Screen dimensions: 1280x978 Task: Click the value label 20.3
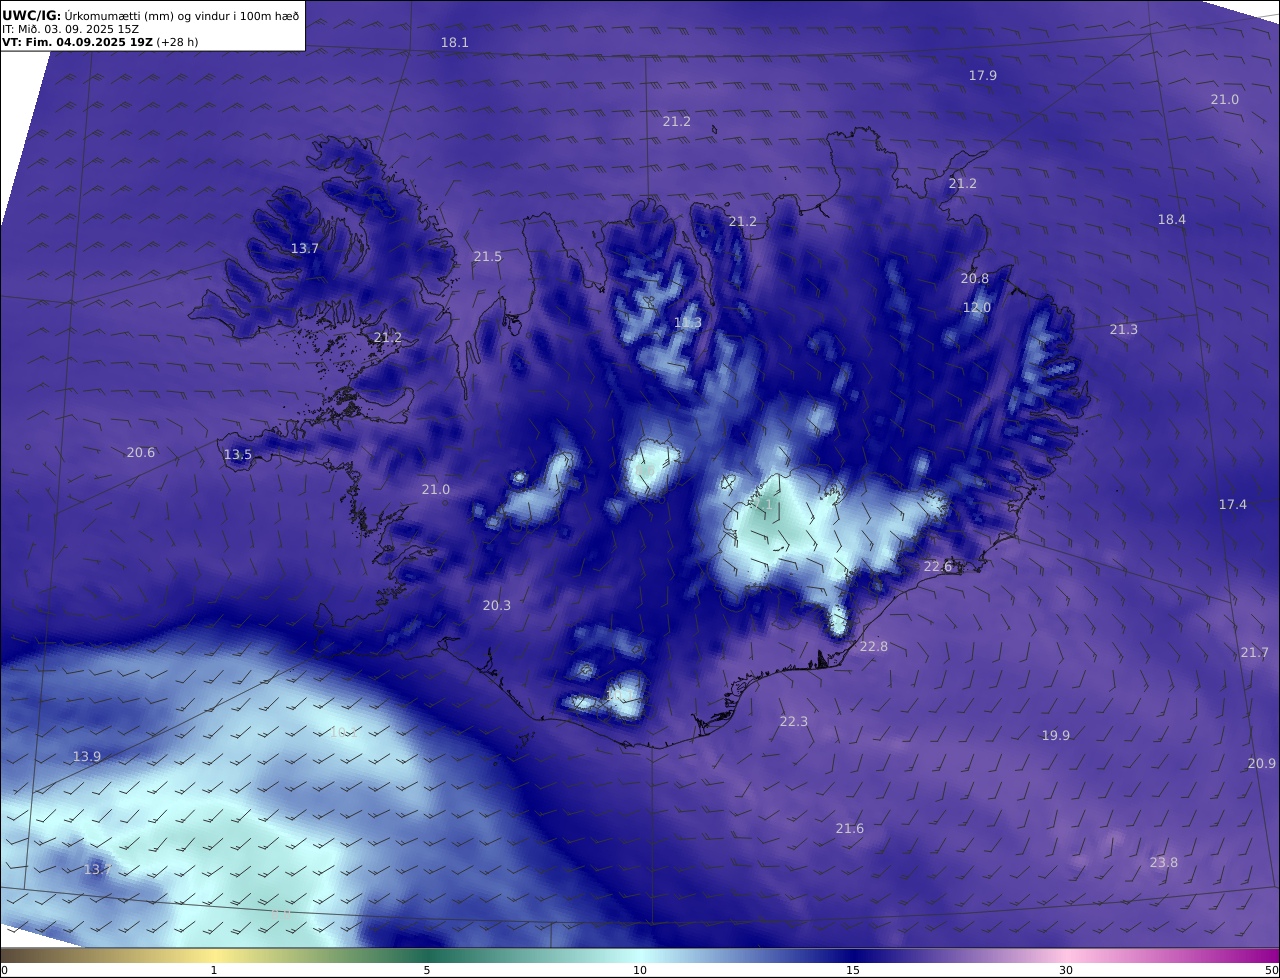496,605
